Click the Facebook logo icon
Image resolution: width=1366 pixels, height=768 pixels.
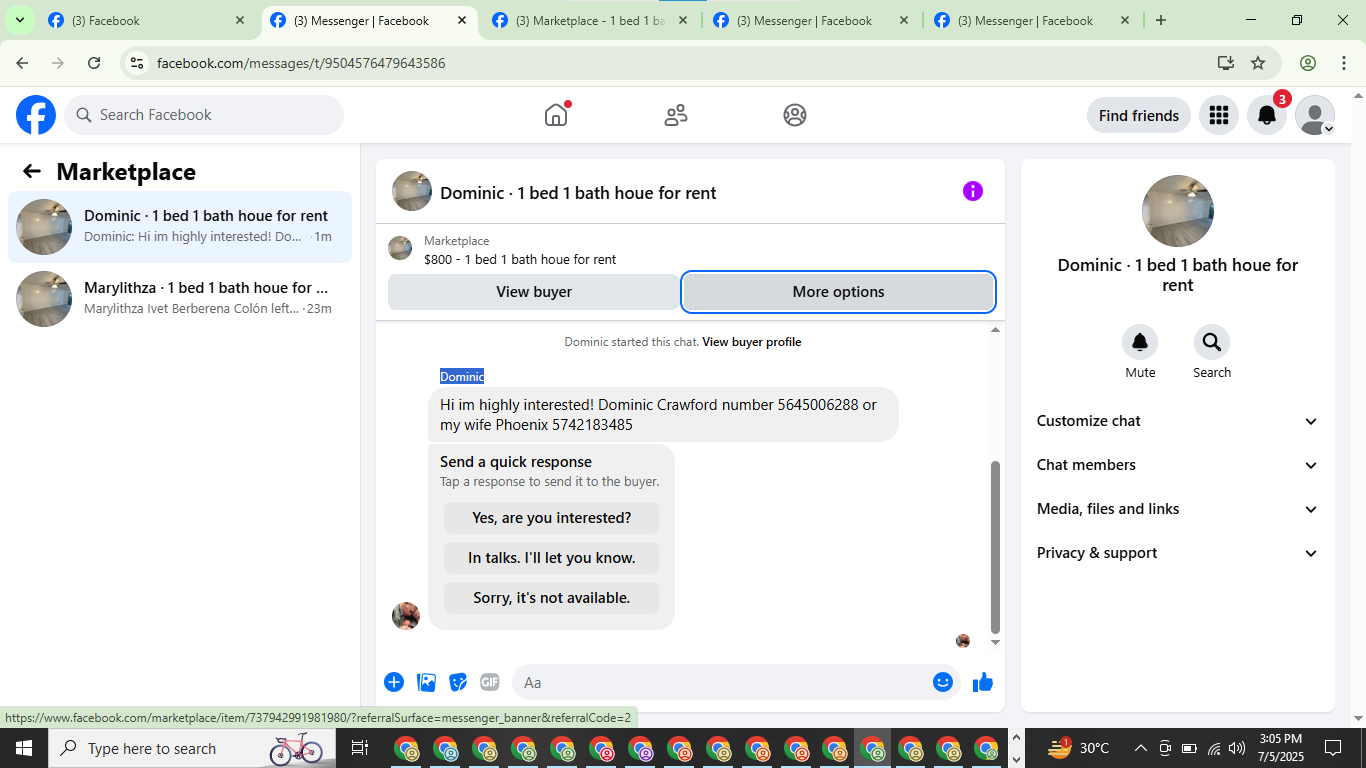(x=36, y=115)
